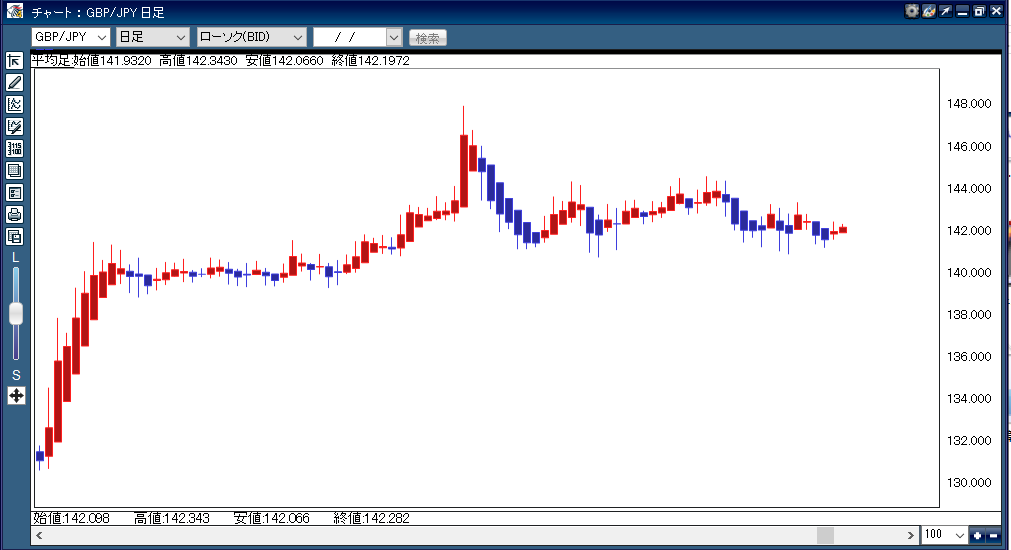Close the chart window
1011x550 pixels.
[996, 11]
